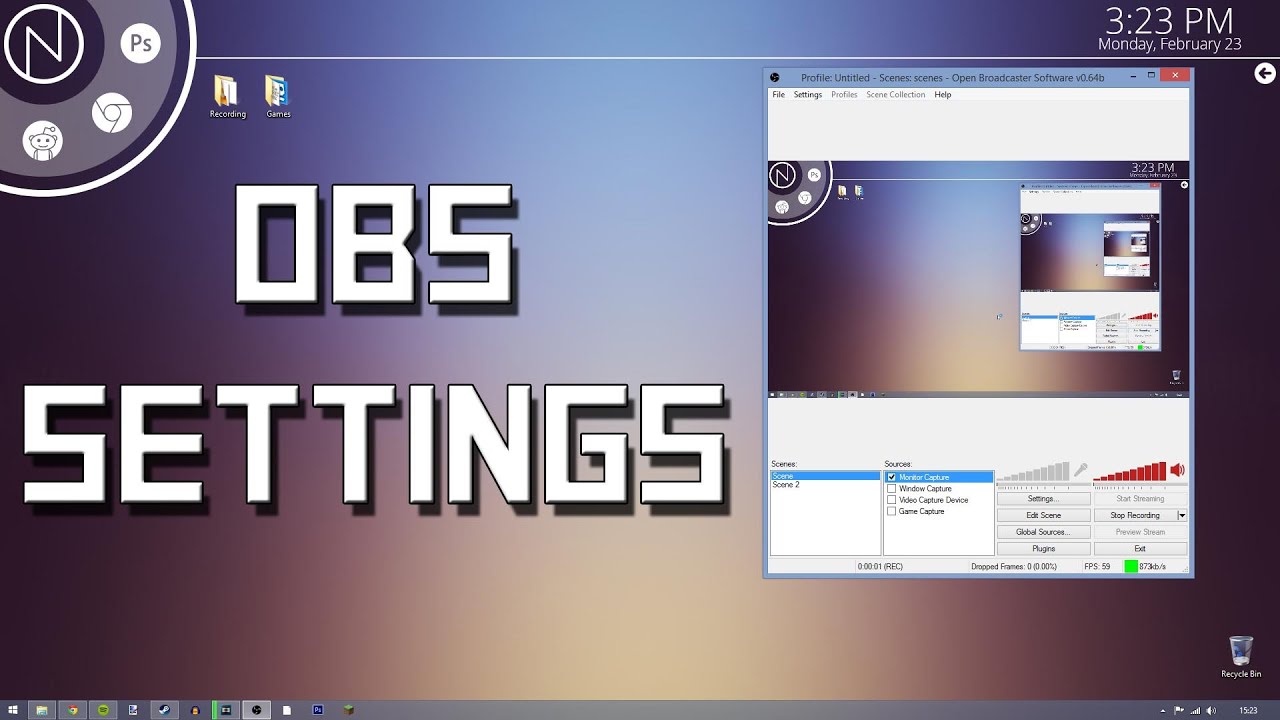Enable the Window Capture source
This screenshot has width=1280, height=720.
click(x=892, y=488)
